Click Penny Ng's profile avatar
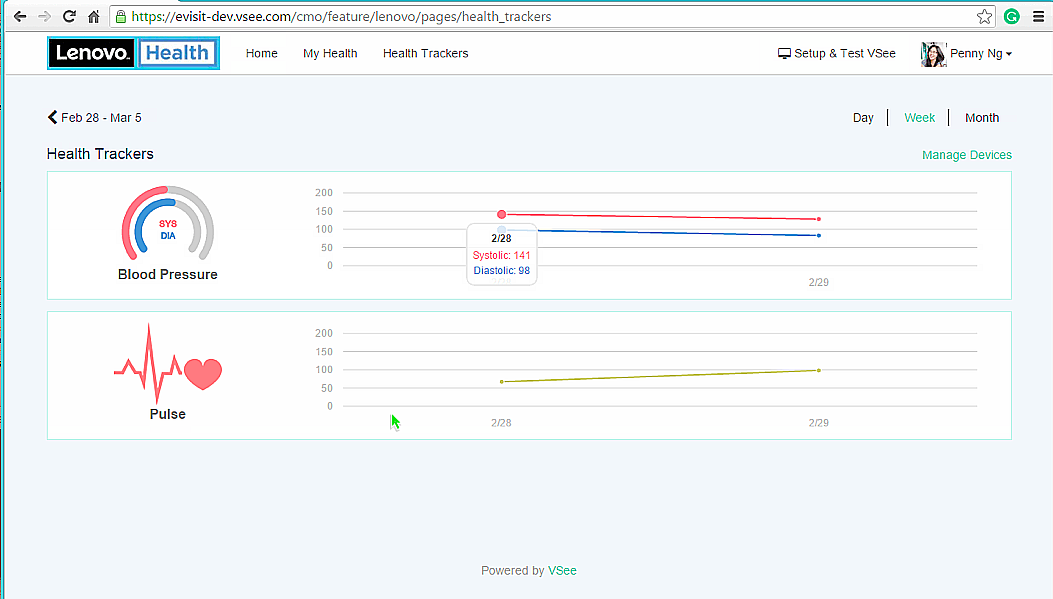 pos(933,54)
